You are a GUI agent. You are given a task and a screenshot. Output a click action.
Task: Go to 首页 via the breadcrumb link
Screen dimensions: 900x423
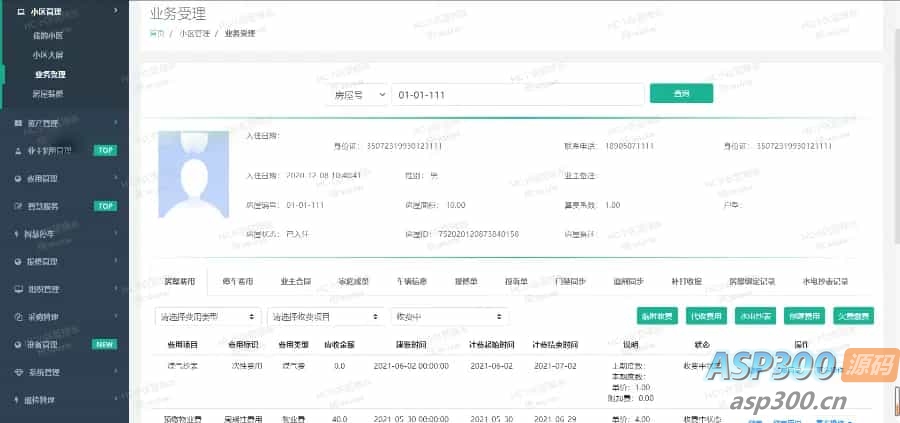pyautogui.click(x=157, y=33)
